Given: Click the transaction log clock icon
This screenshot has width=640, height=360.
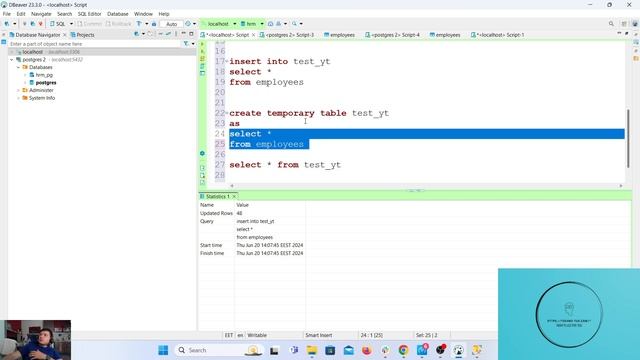Looking at the screenshot, I should pyautogui.click(x=188, y=24).
